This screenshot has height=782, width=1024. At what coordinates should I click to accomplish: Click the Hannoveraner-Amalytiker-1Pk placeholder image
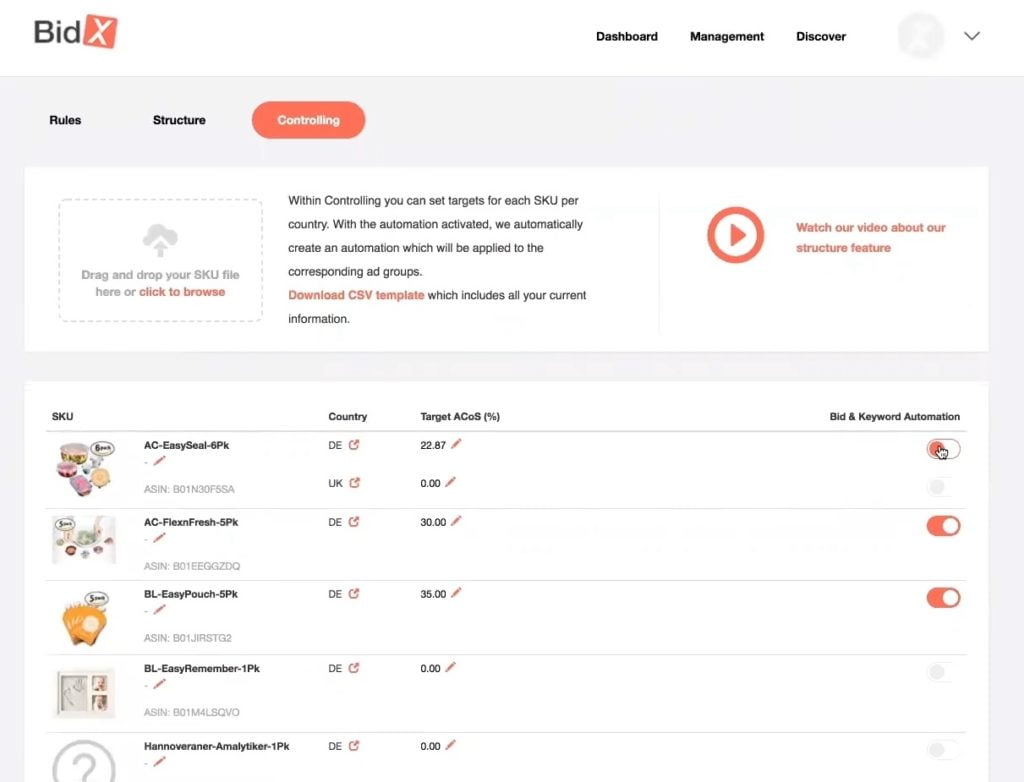tap(84, 761)
